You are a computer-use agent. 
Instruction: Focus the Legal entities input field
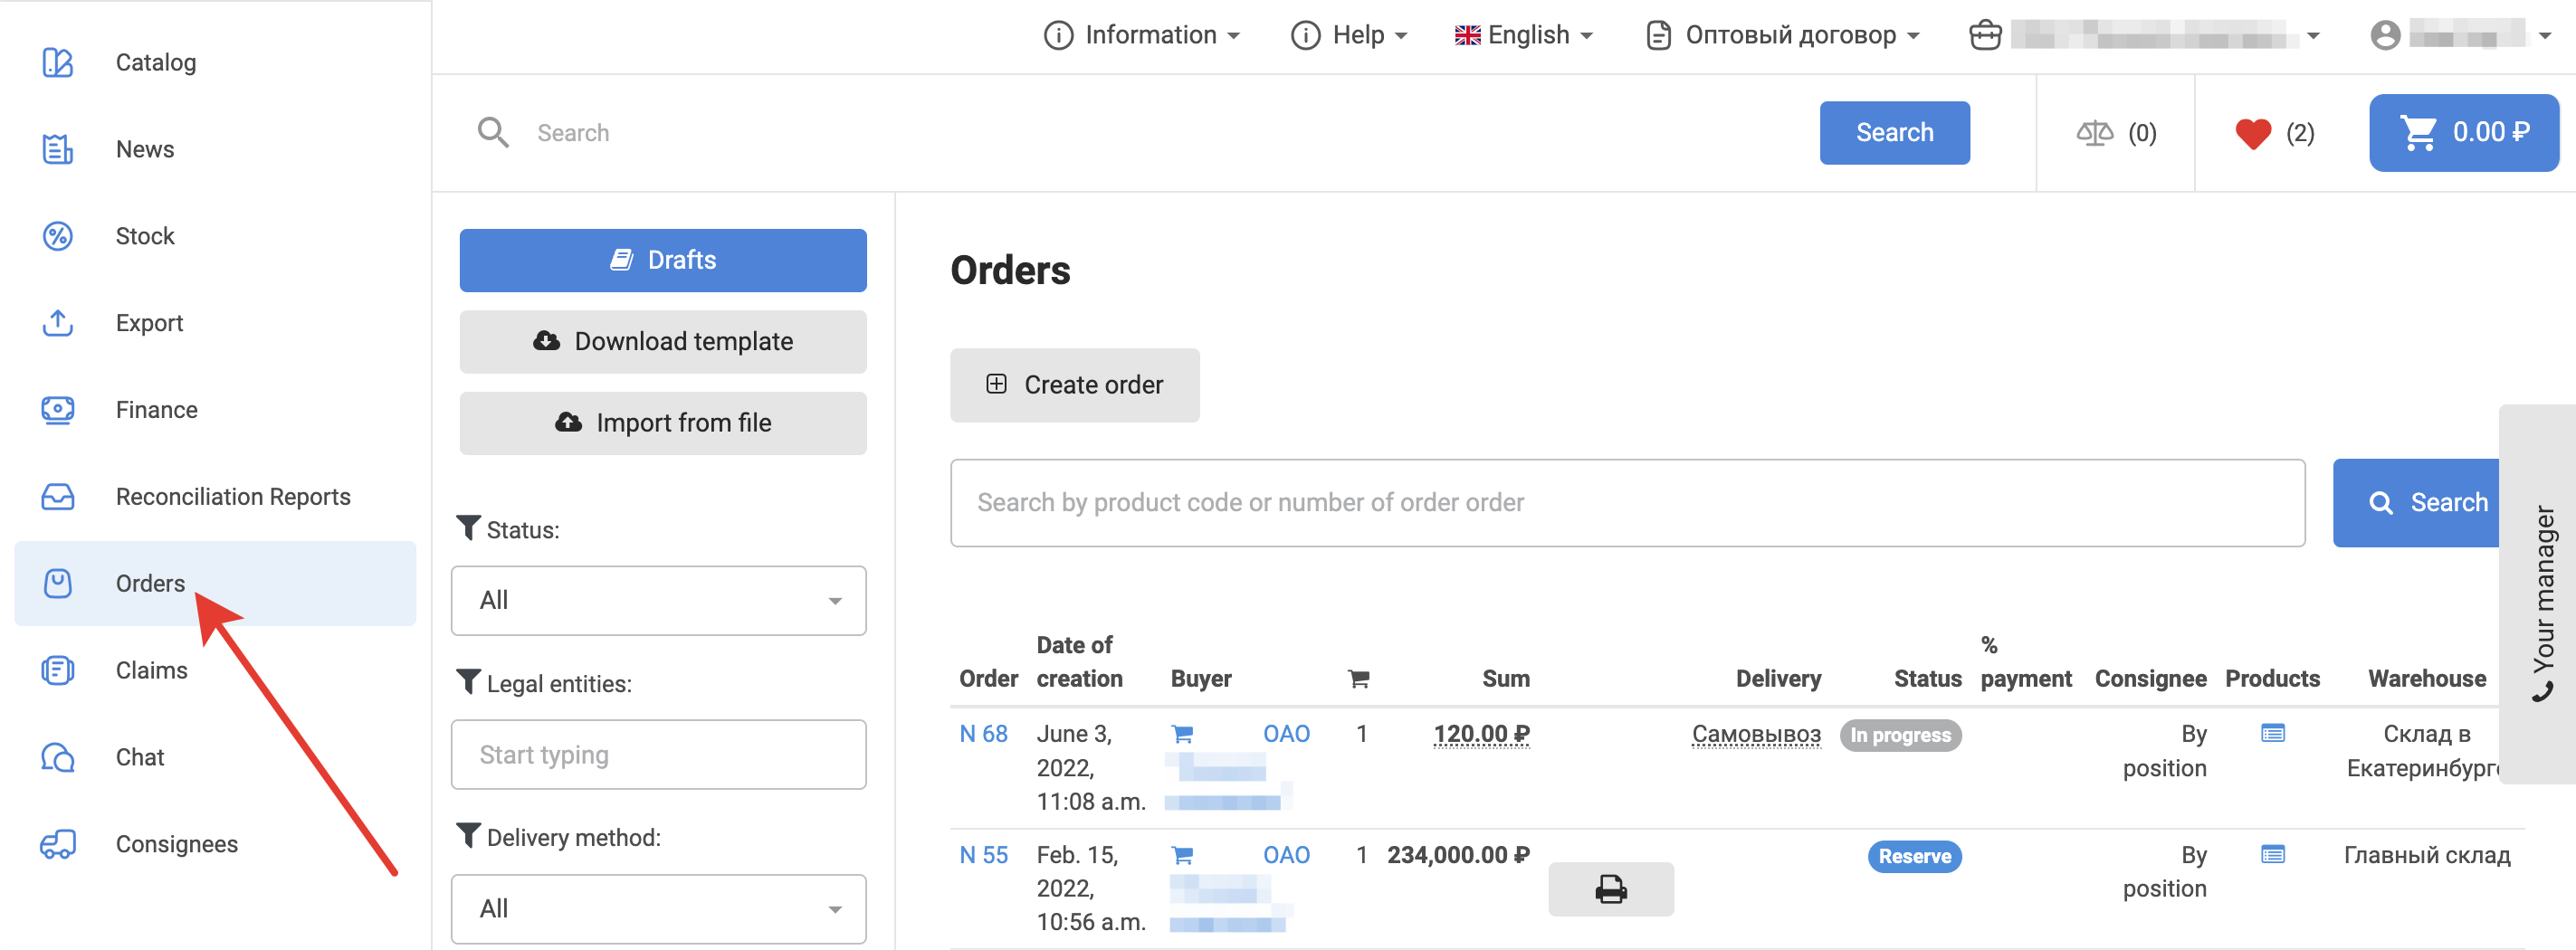tap(658, 755)
